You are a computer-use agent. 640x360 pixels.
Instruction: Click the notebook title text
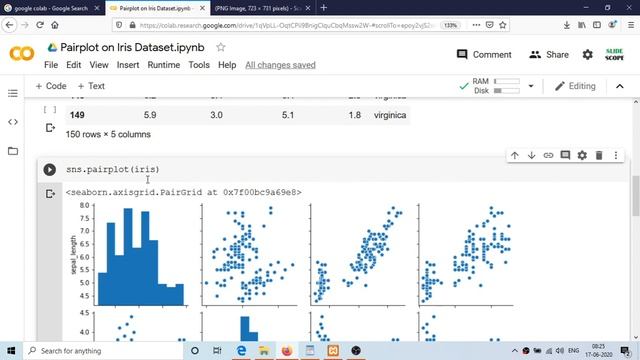(132, 47)
